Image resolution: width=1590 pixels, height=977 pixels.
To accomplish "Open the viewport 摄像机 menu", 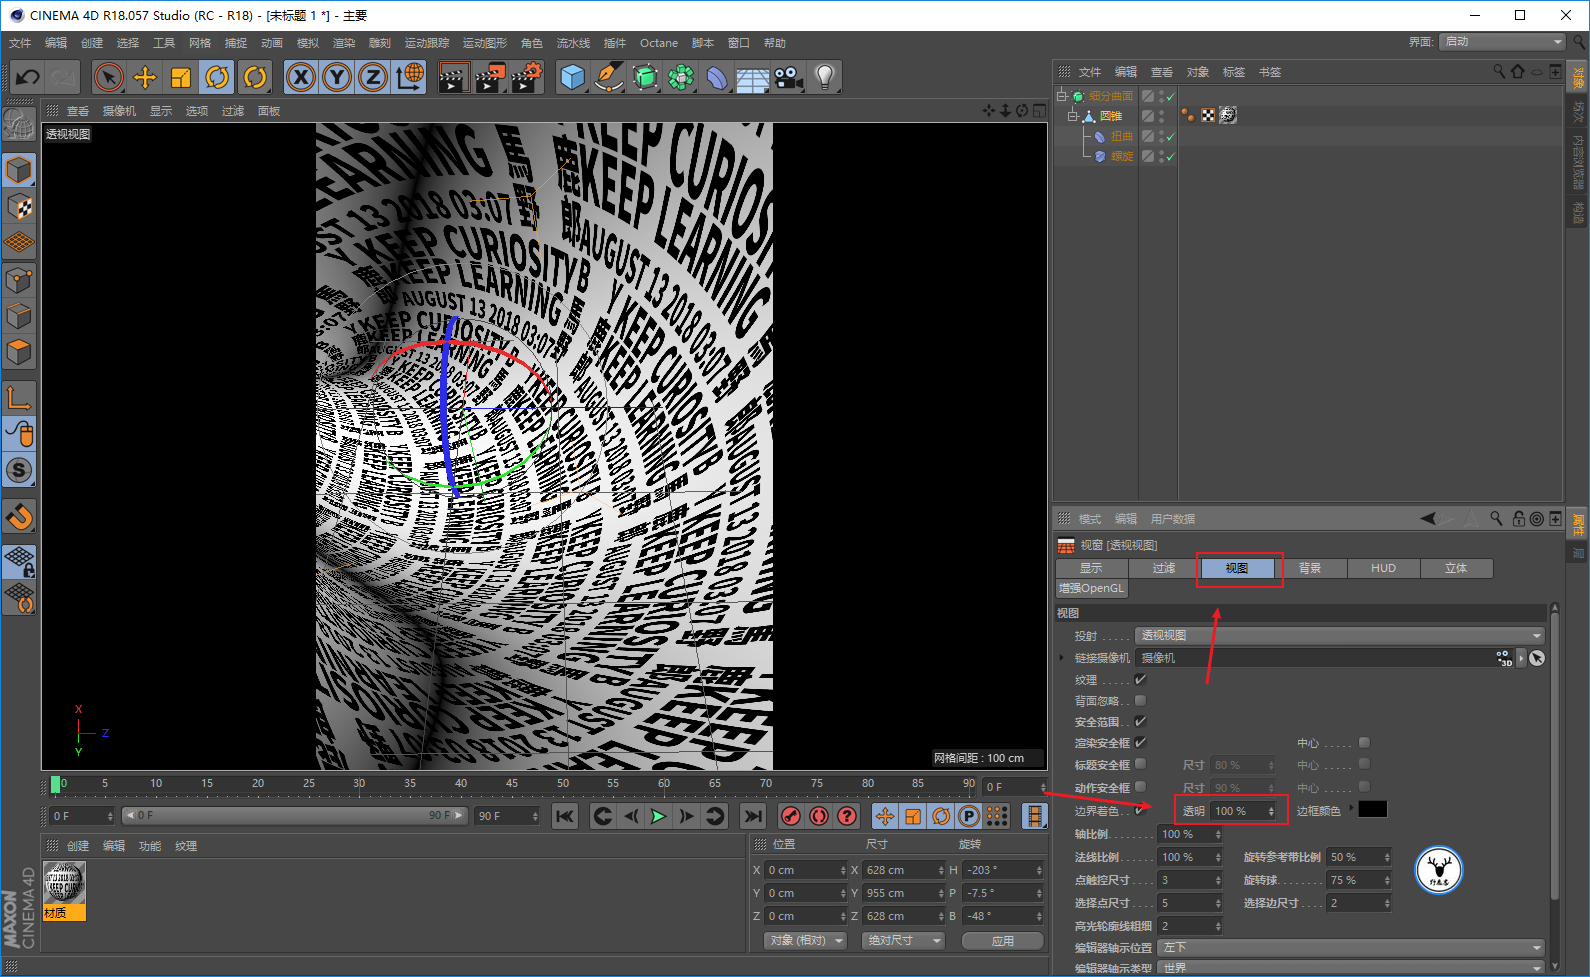I will 119,111.
